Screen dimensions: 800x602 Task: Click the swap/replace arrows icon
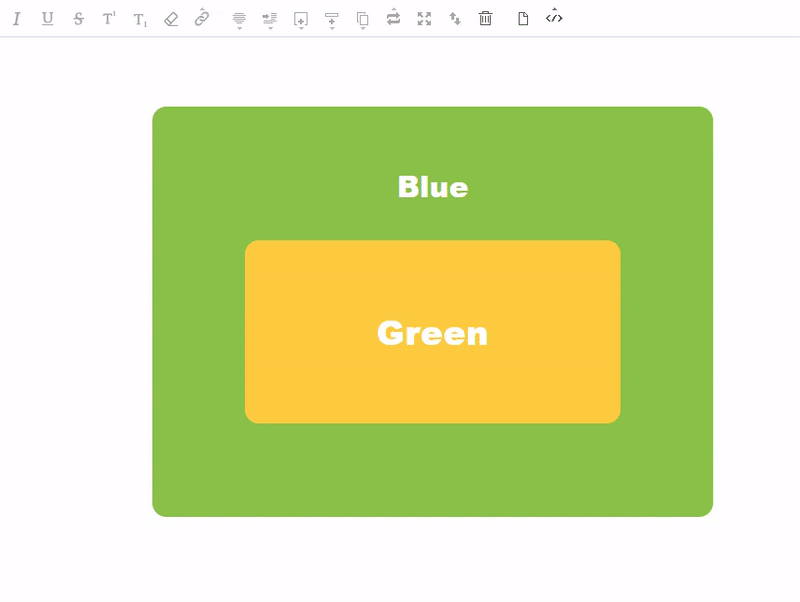point(393,17)
